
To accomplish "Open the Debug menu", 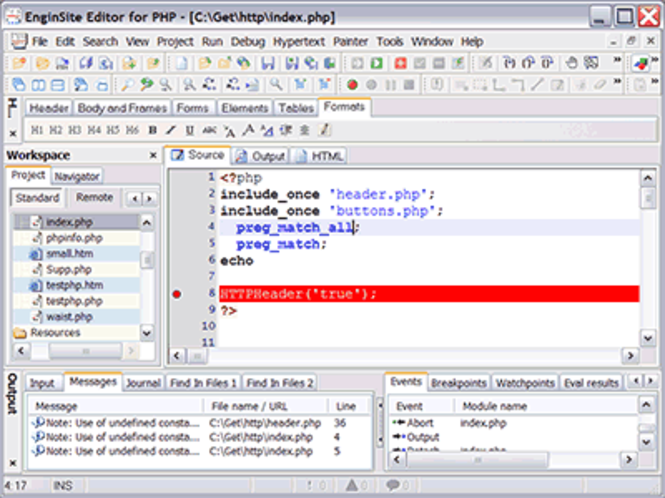I will tap(248, 42).
